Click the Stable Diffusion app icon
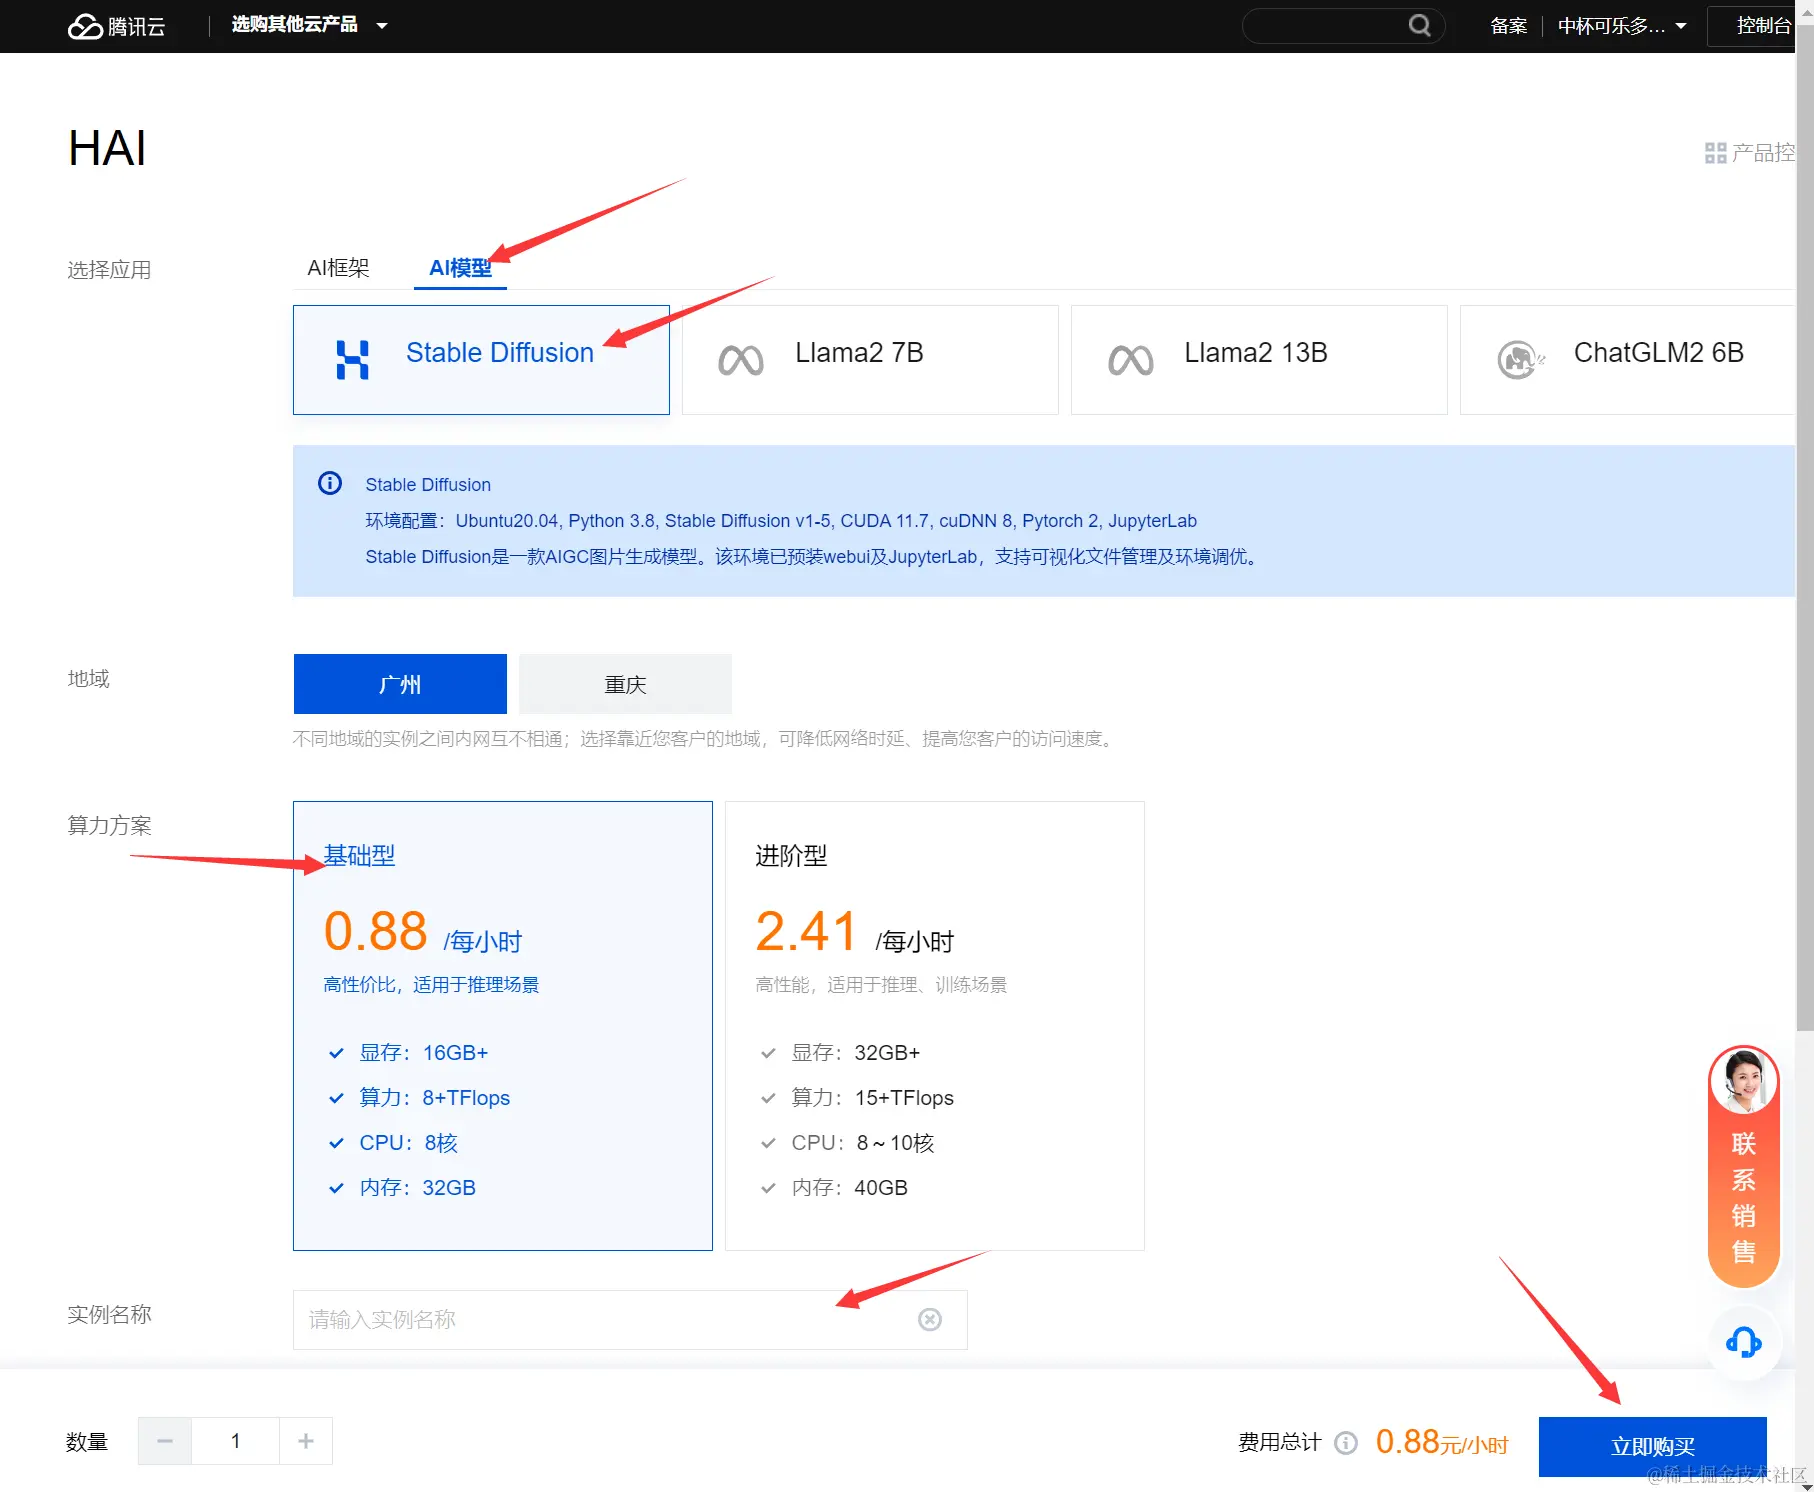This screenshot has width=1814, height=1492. (x=352, y=359)
